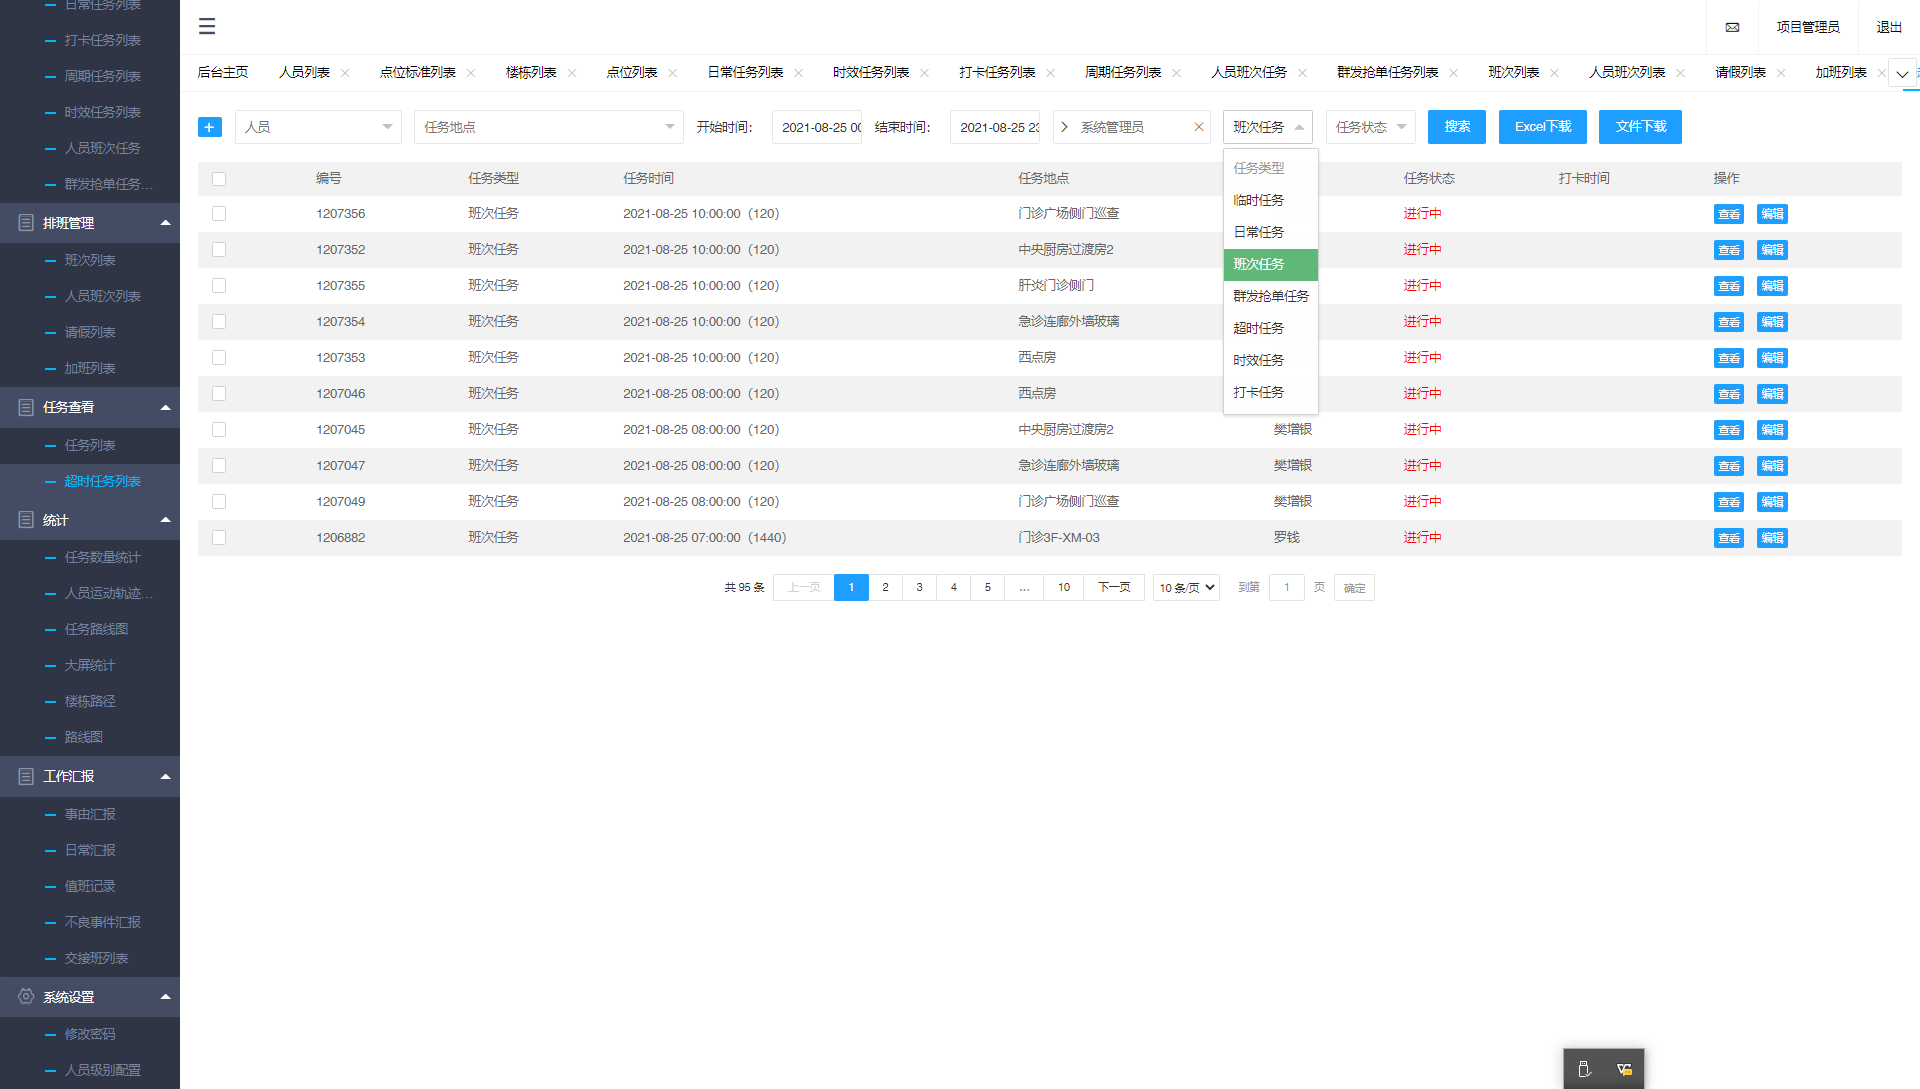Click the 排班管理 sidebar section icon

tap(26, 223)
